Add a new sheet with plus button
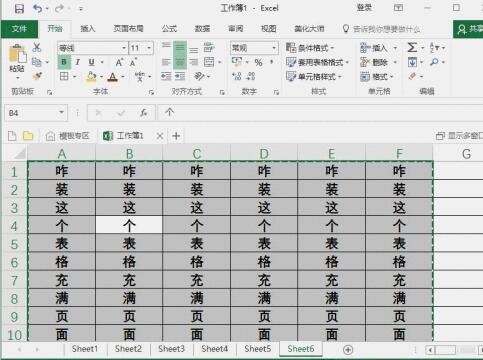Viewport: 483px width, 360px height. coord(348,350)
